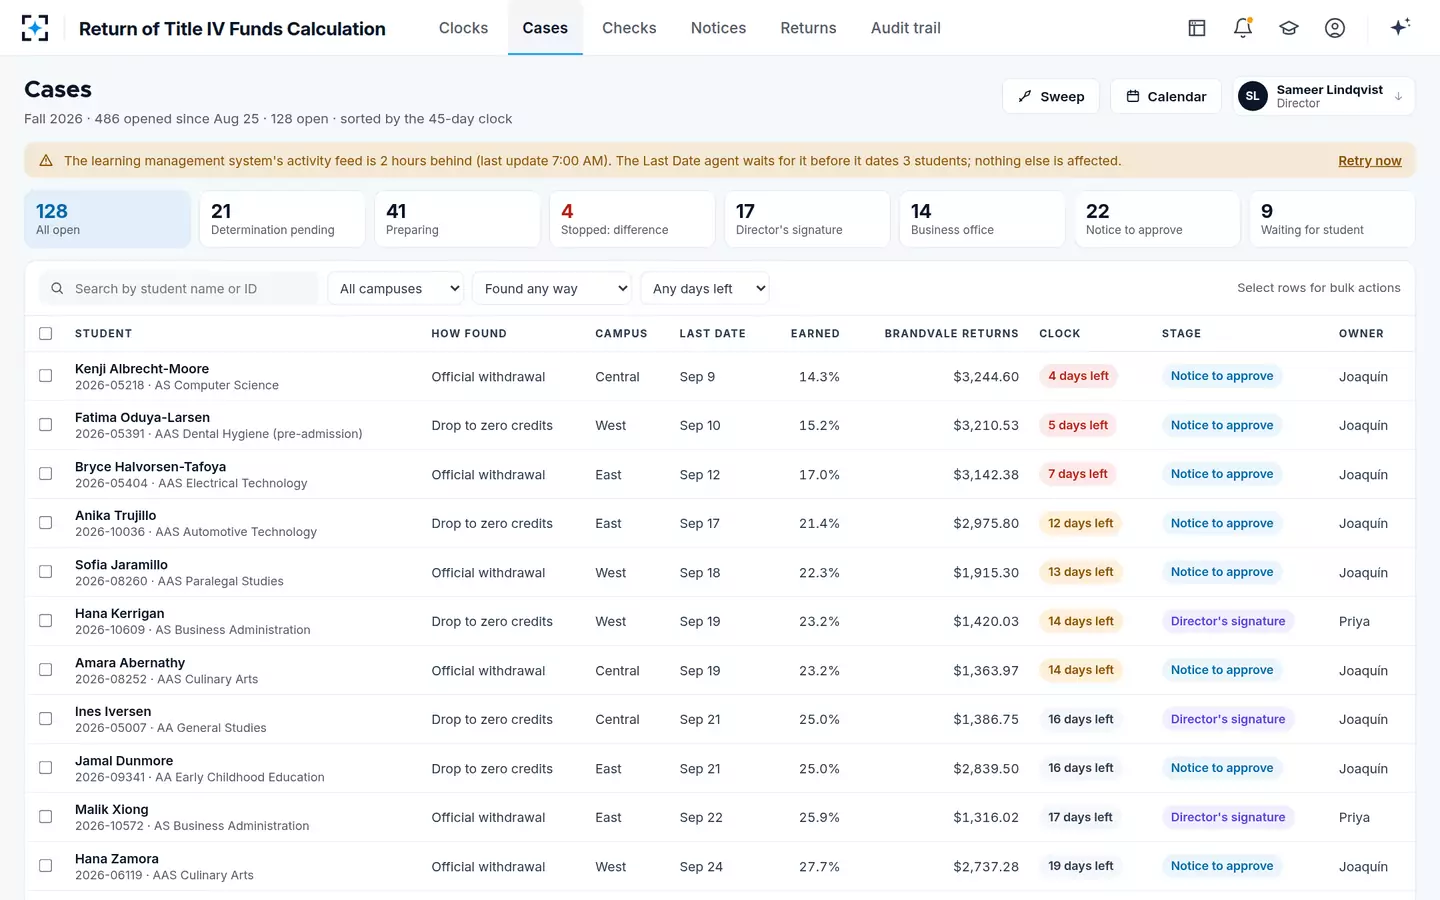Click Sofia Jaramillo's Notice to approve stage
Viewport: 1440px width, 900px height.
(x=1222, y=572)
